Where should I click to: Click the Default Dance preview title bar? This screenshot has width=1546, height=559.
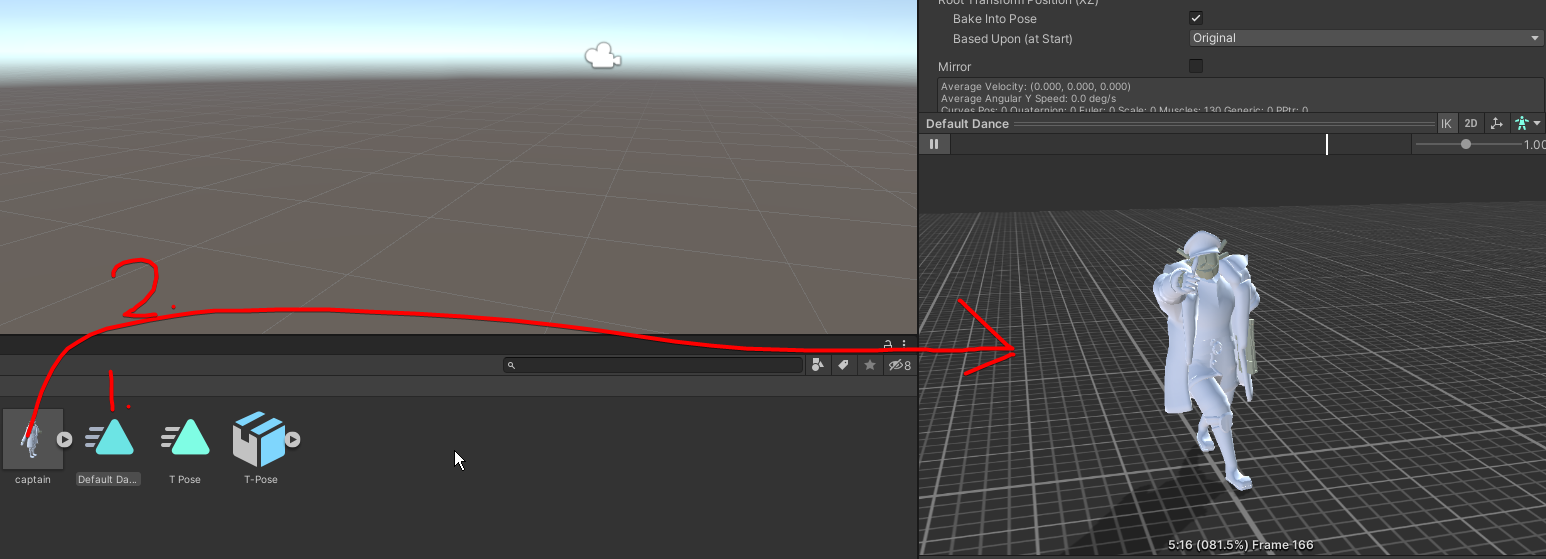coord(1178,124)
